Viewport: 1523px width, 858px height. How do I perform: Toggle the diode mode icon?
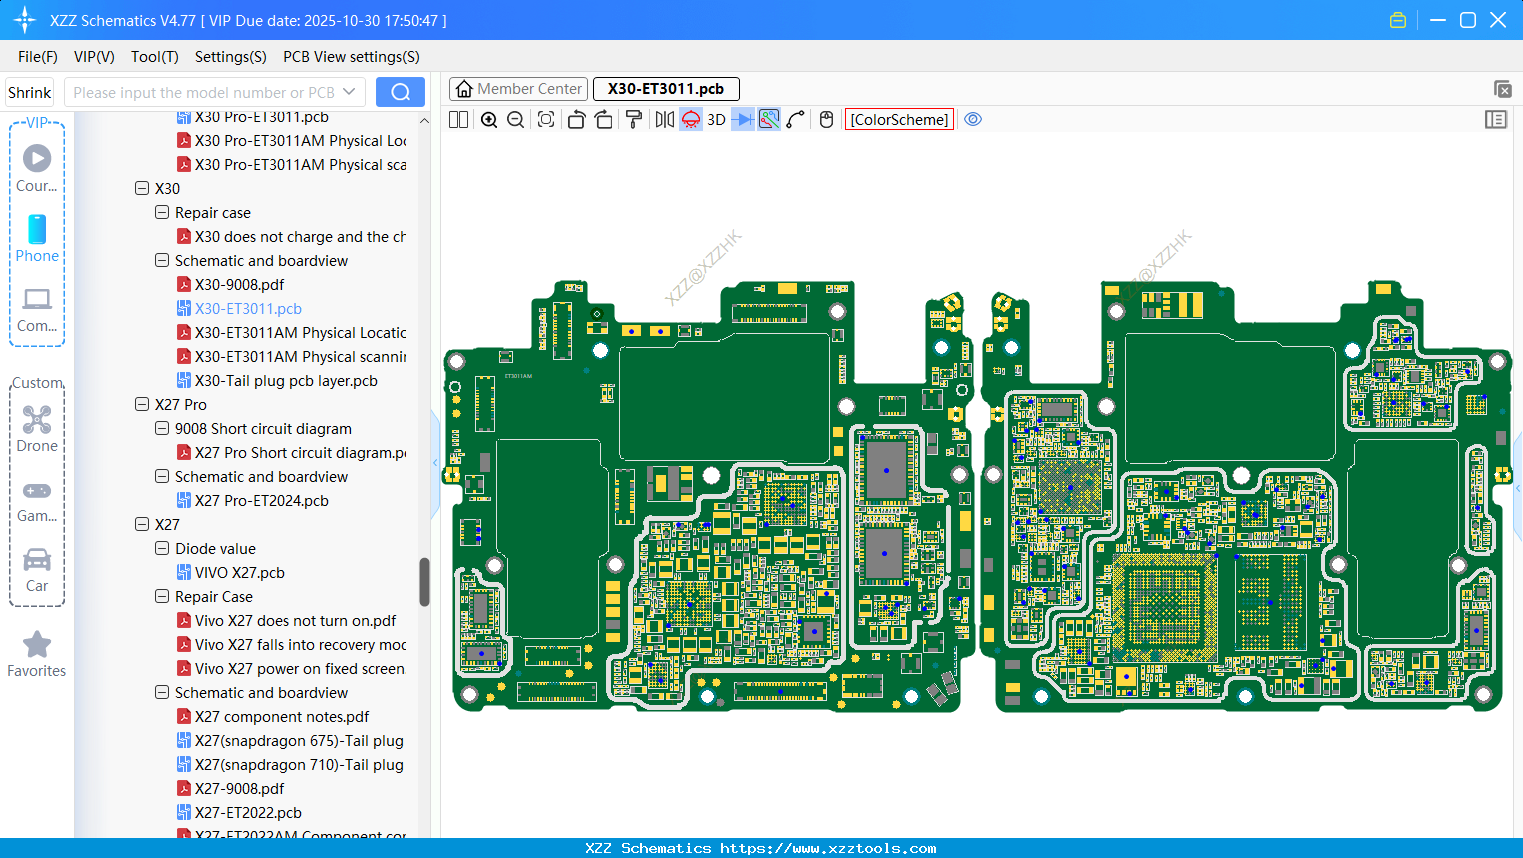[743, 120]
